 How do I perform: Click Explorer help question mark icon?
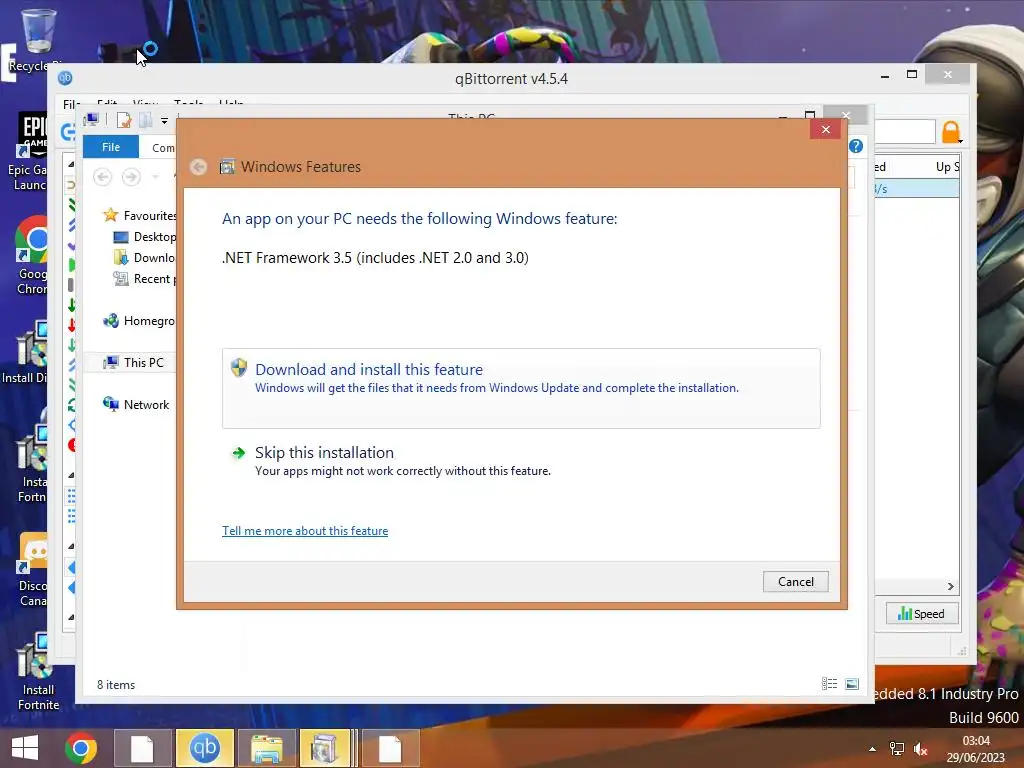click(x=856, y=146)
